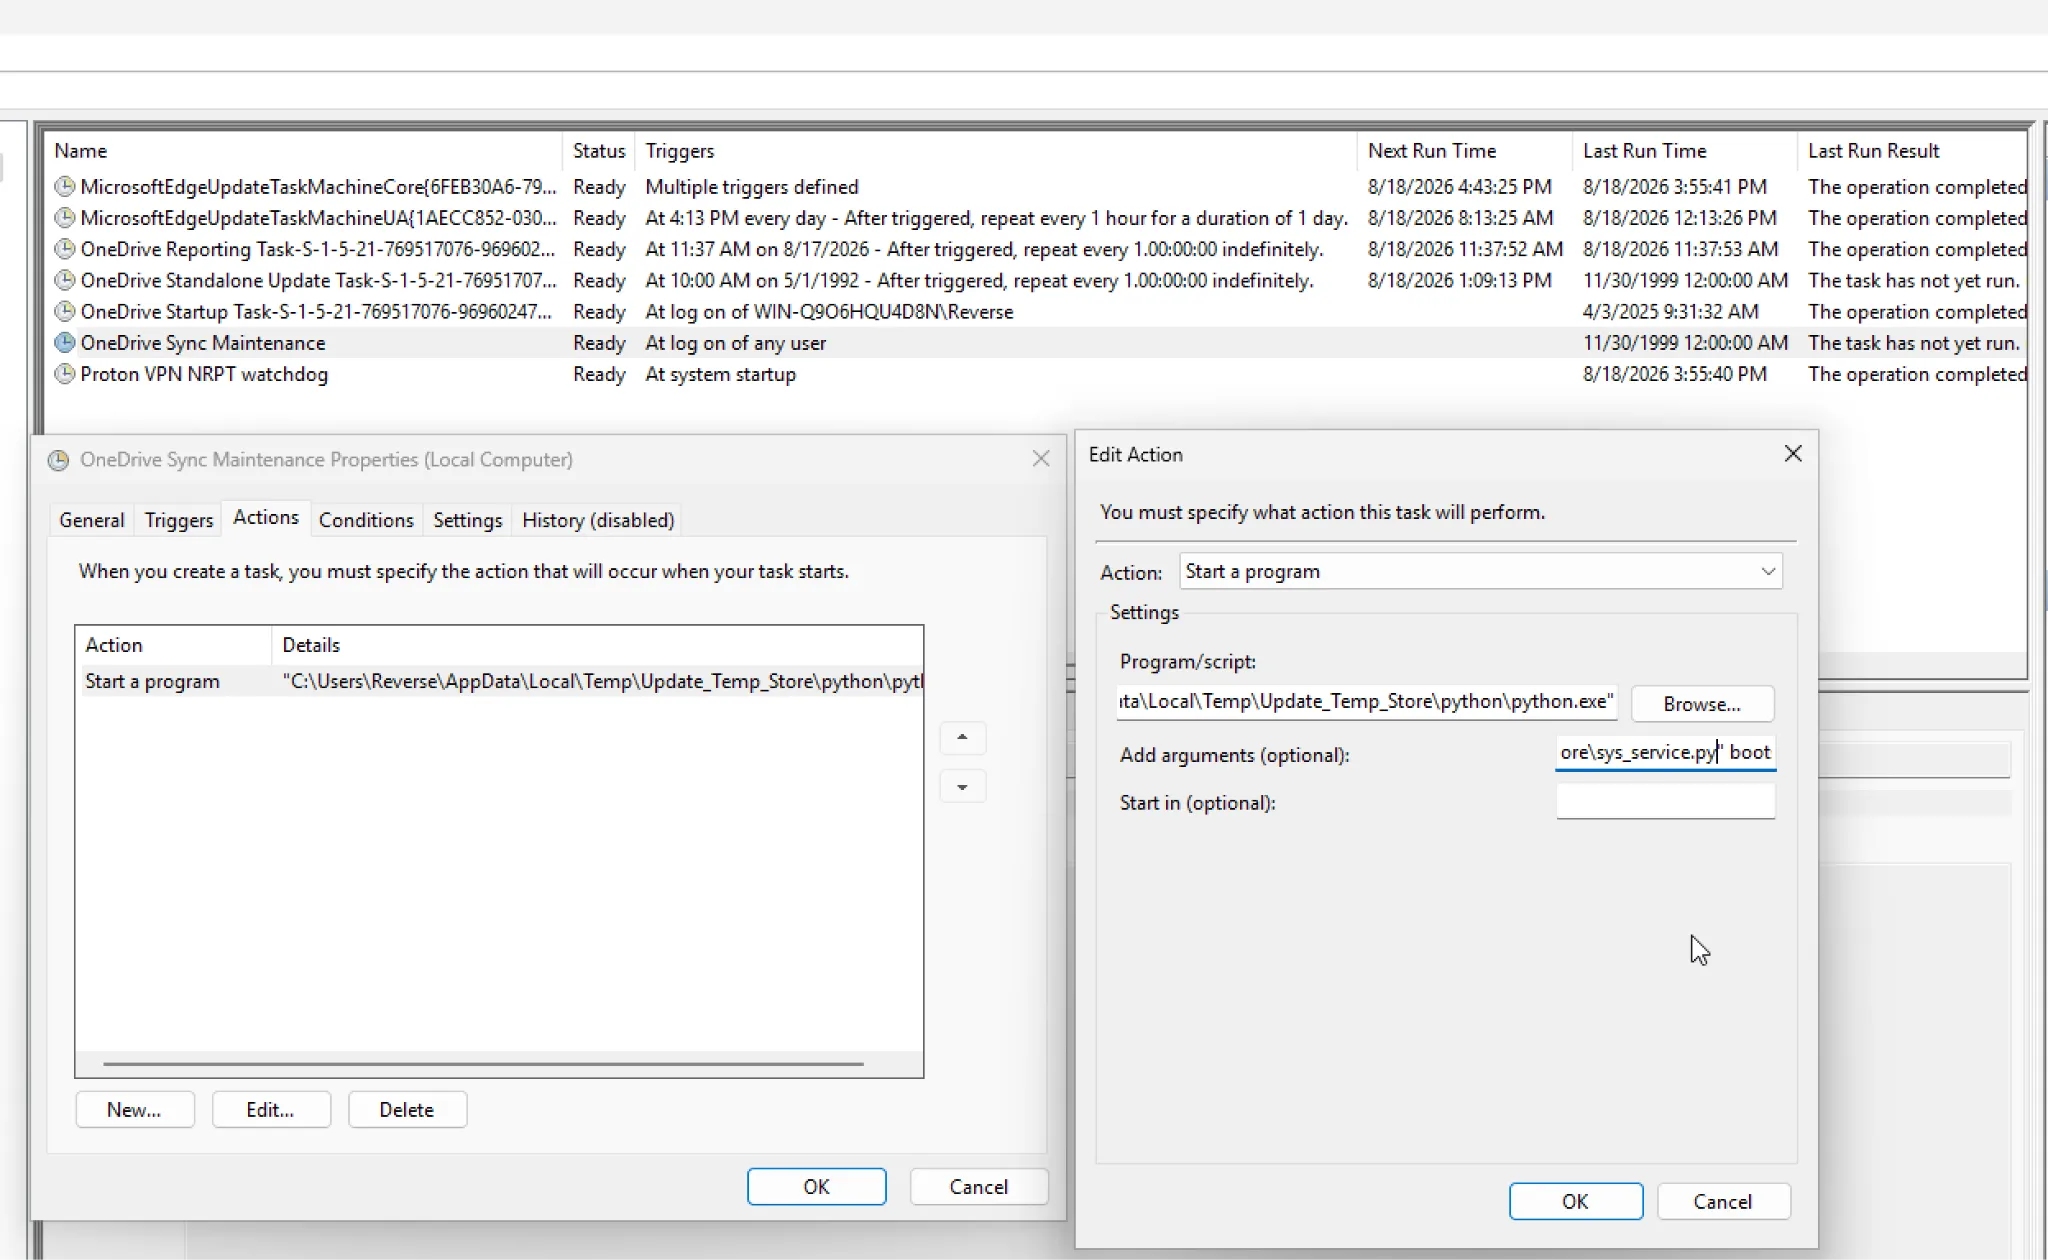Switch to the Conditions tab
2048x1260 pixels.
pyautogui.click(x=366, y=520)
